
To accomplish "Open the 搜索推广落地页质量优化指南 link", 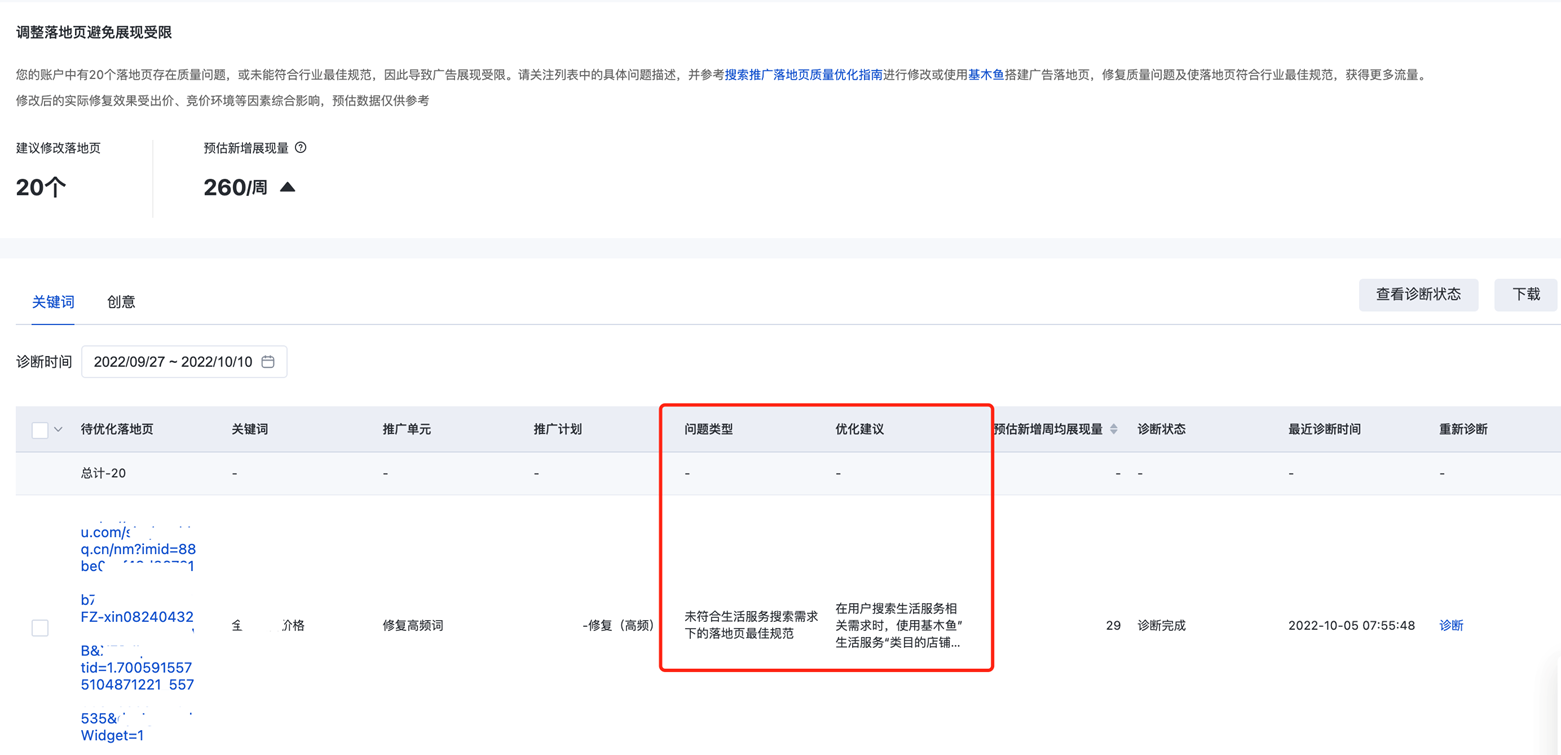I will click(x=804, y=75).
